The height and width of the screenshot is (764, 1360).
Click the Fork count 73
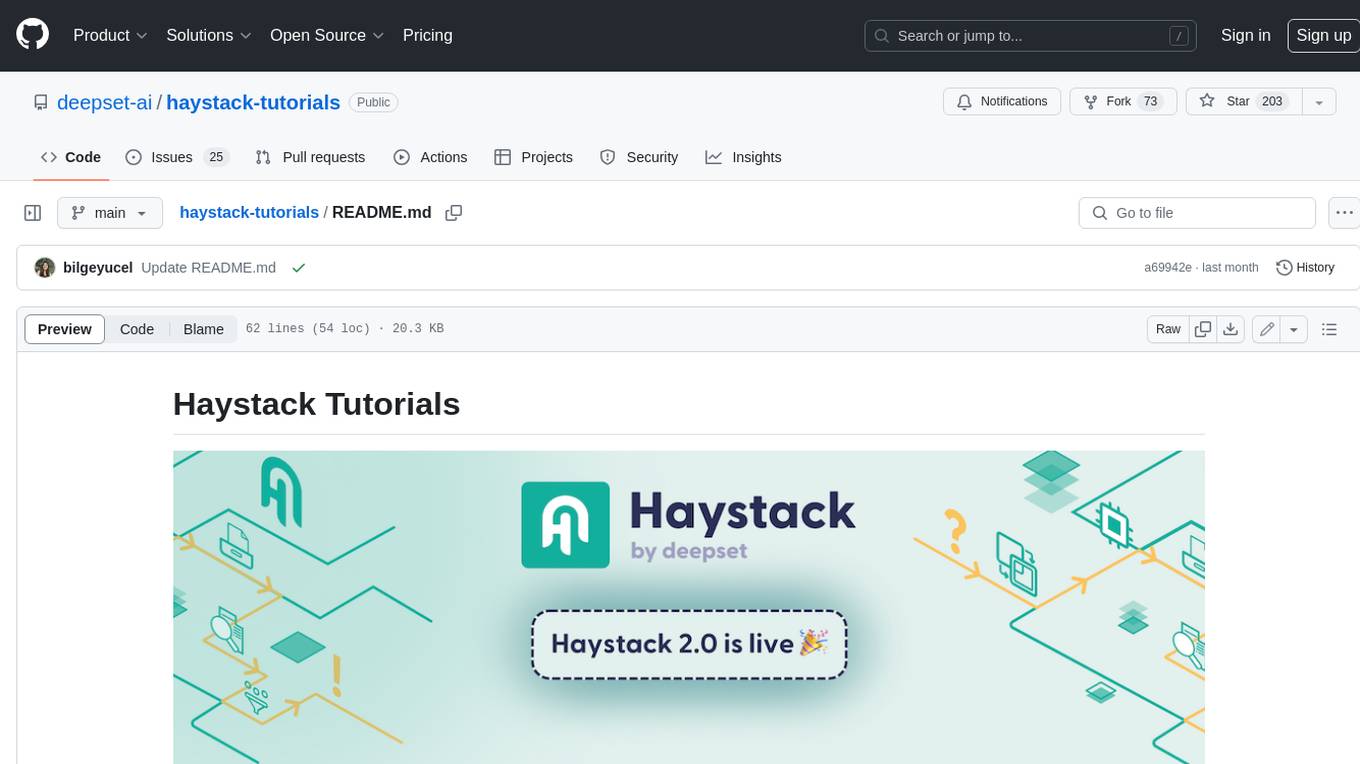click(x=1150, y=101)
